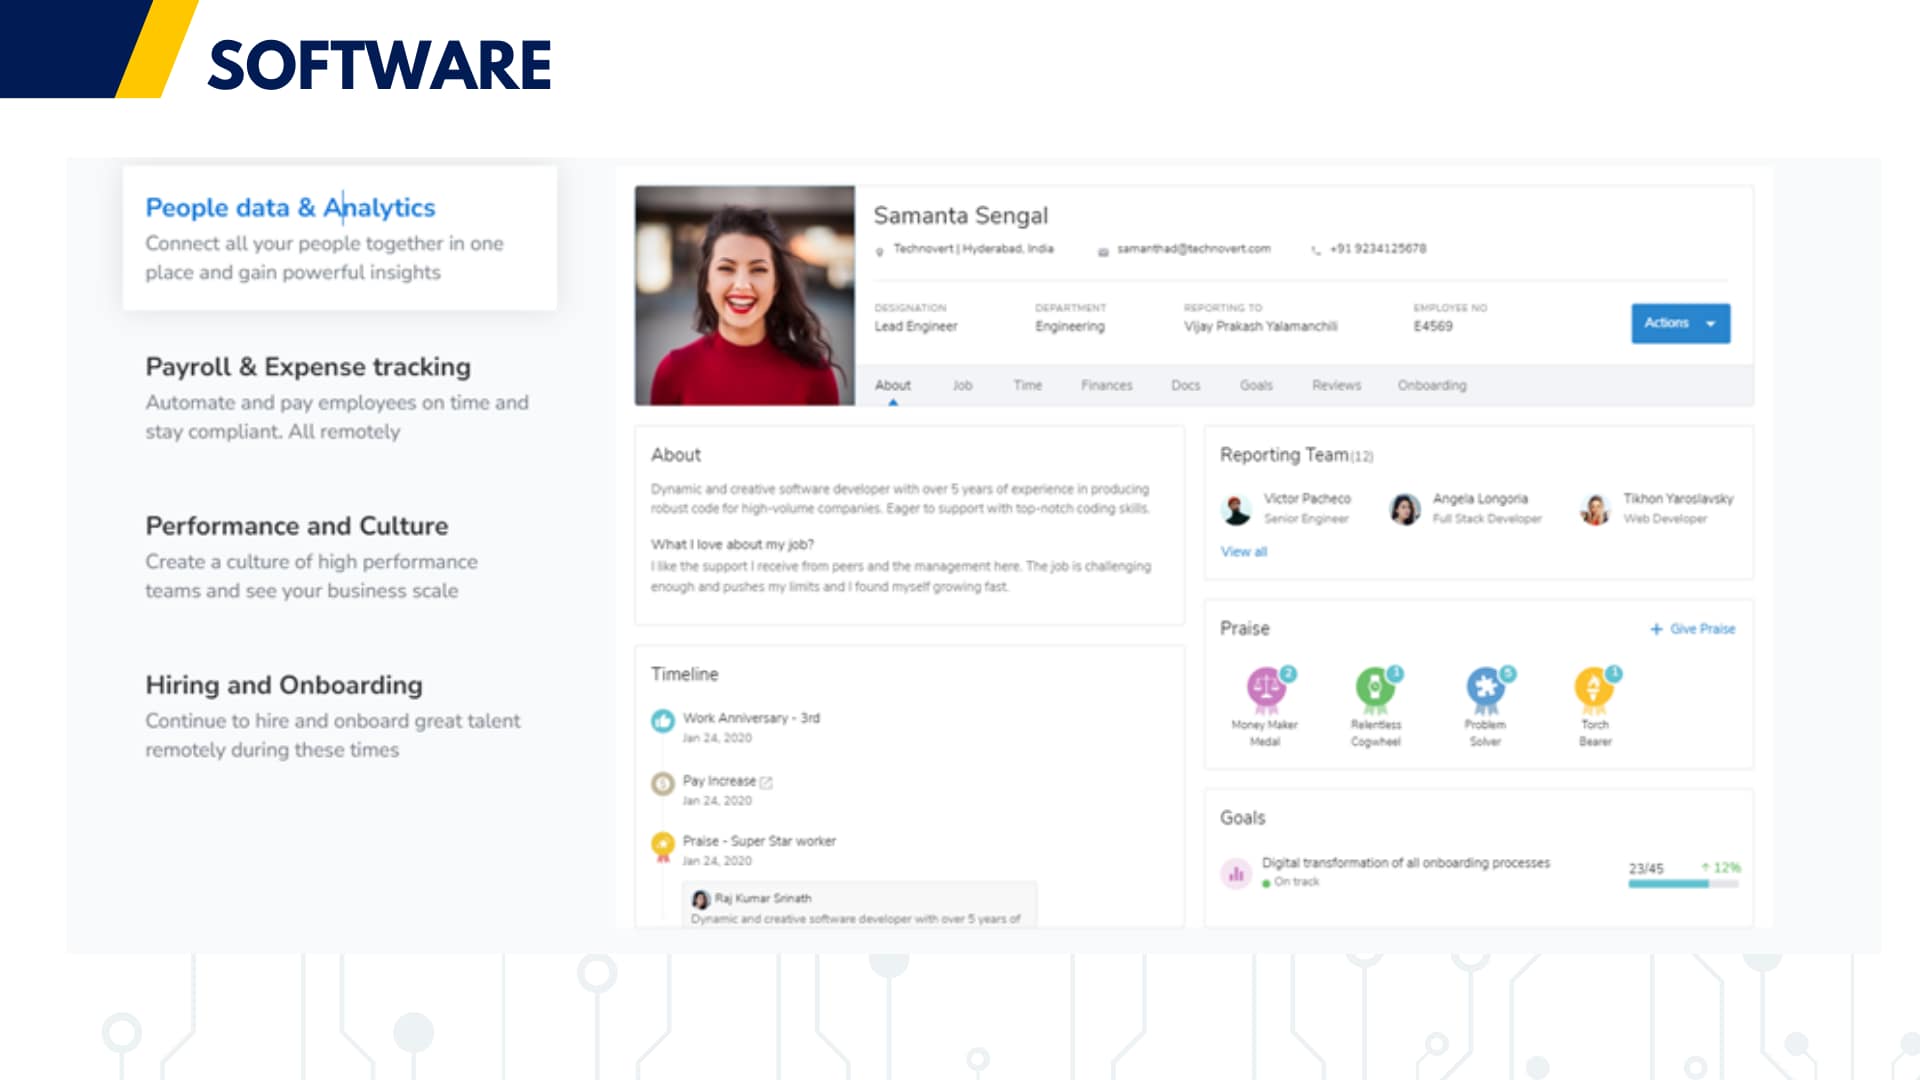Click the Torch Bearer badge icon
The height and width of the screenshot is (1080, 1920).
[x=1594, y=688]
